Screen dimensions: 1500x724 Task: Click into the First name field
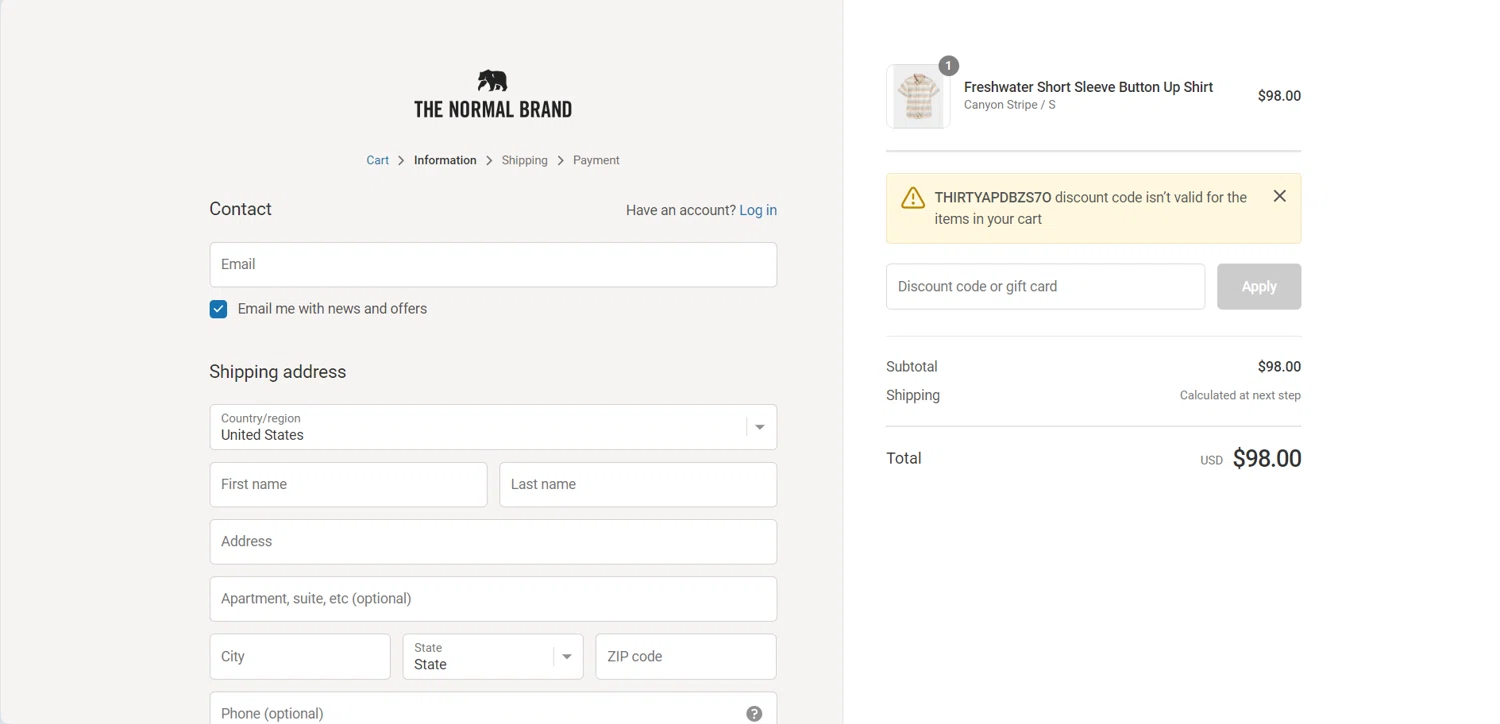click(x=348, y=485)
